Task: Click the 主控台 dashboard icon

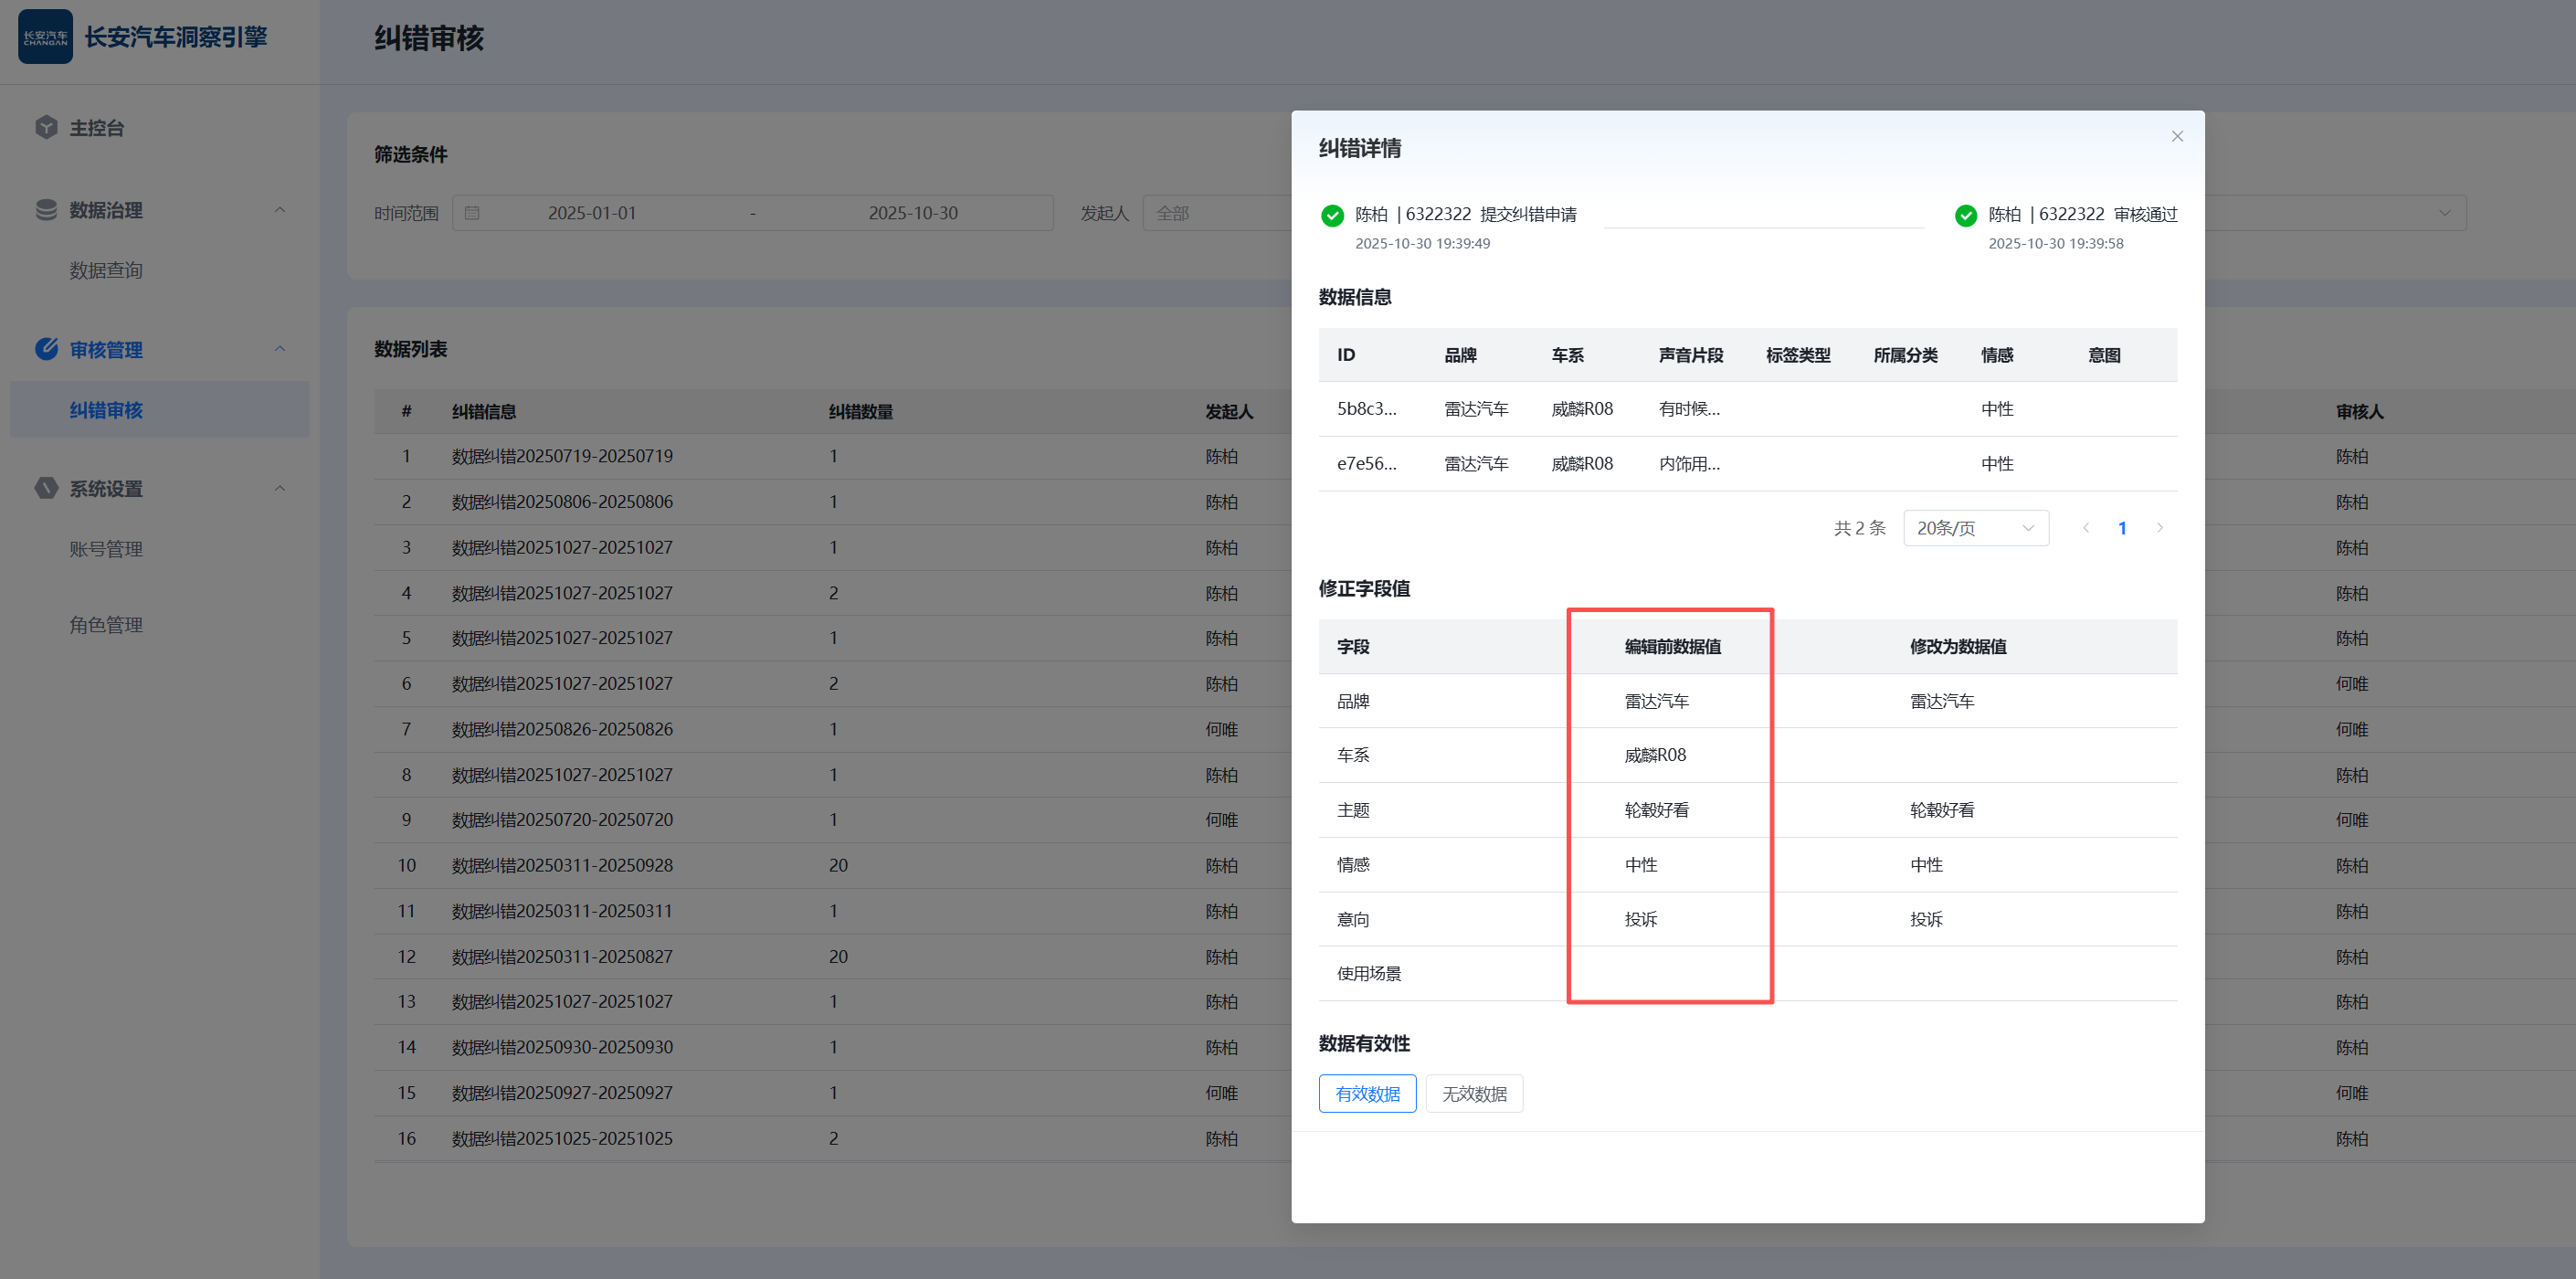Action: pyautogui.click(x=46, y=127)
